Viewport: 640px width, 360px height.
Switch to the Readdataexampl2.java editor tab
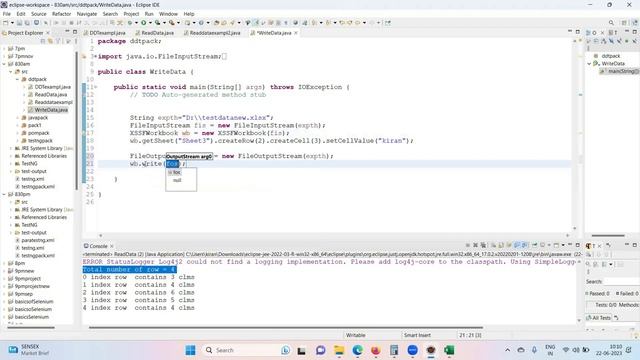tap(212, 33)
